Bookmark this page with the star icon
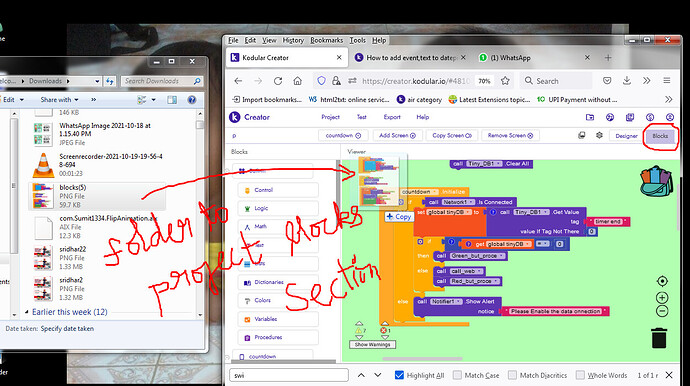690x386 pixels. pos(505,81)
